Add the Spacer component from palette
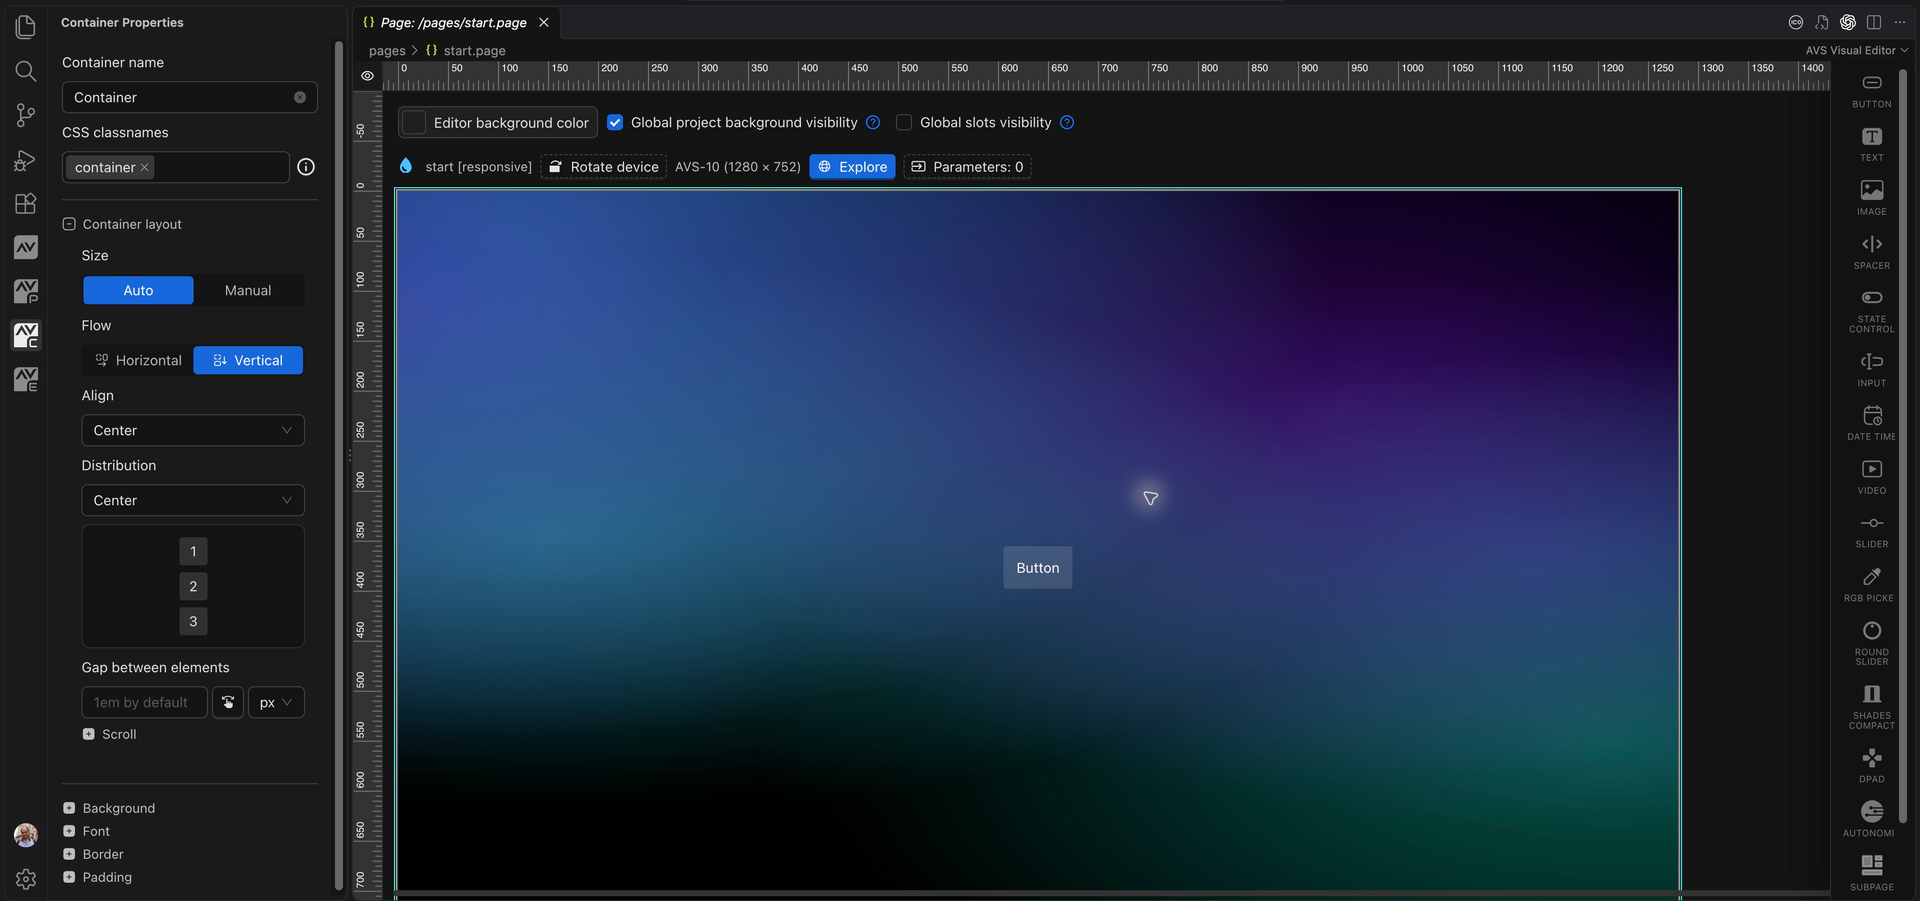 [1872, 252]
